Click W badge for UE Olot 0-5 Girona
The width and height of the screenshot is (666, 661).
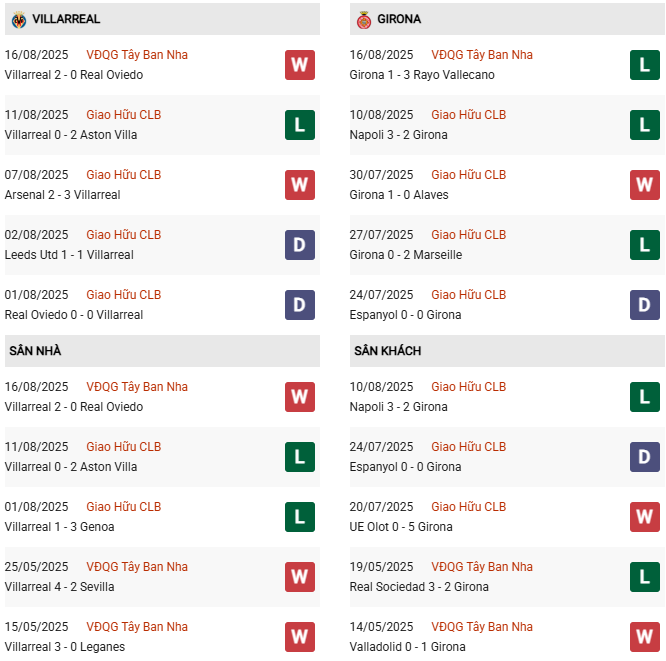644,517
